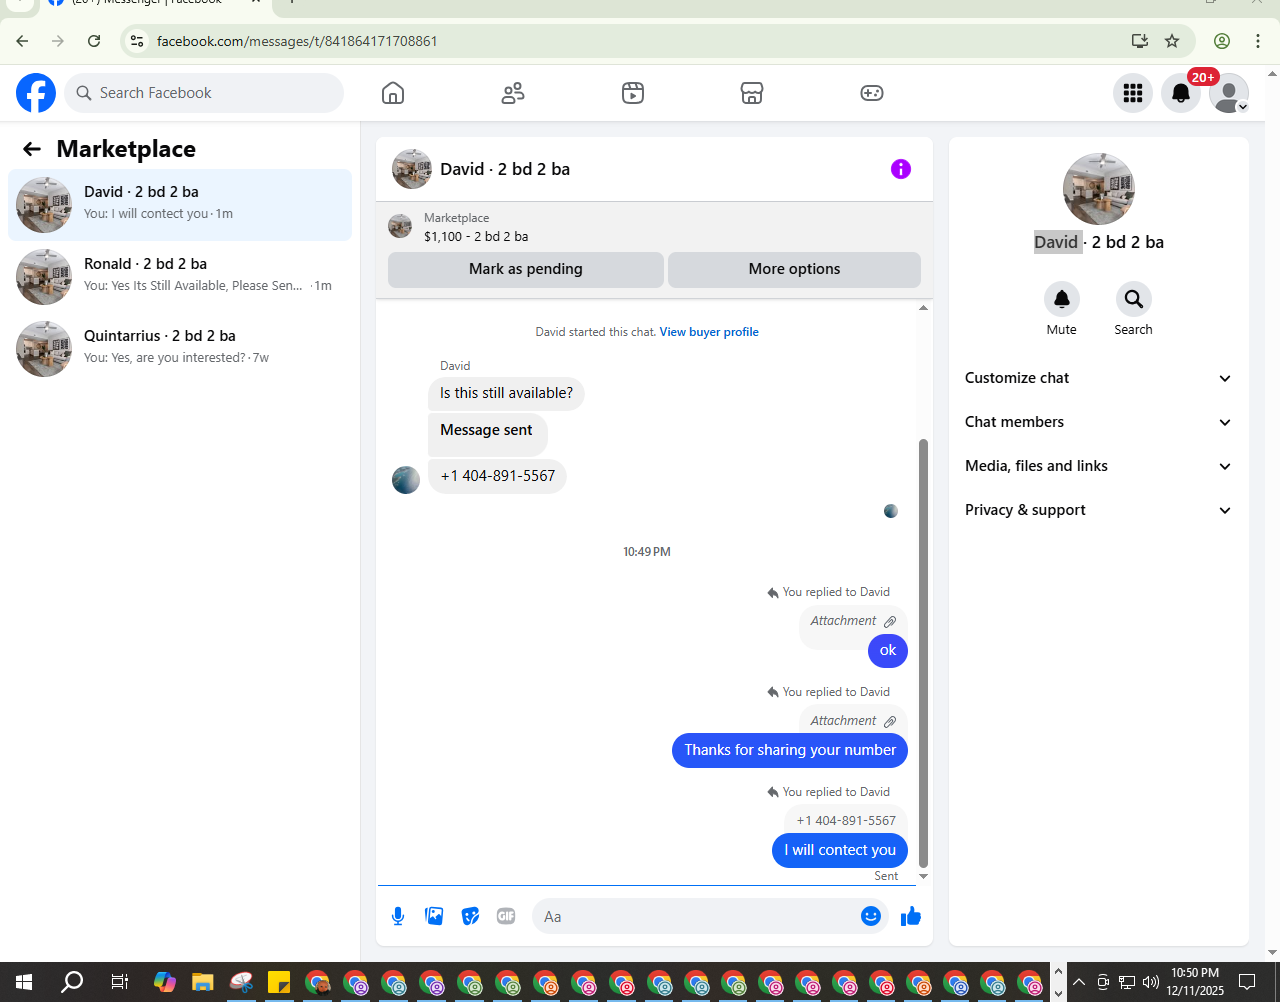Open the purple conversation info icon
The image size is (1280, 1002).
point(901,169)
